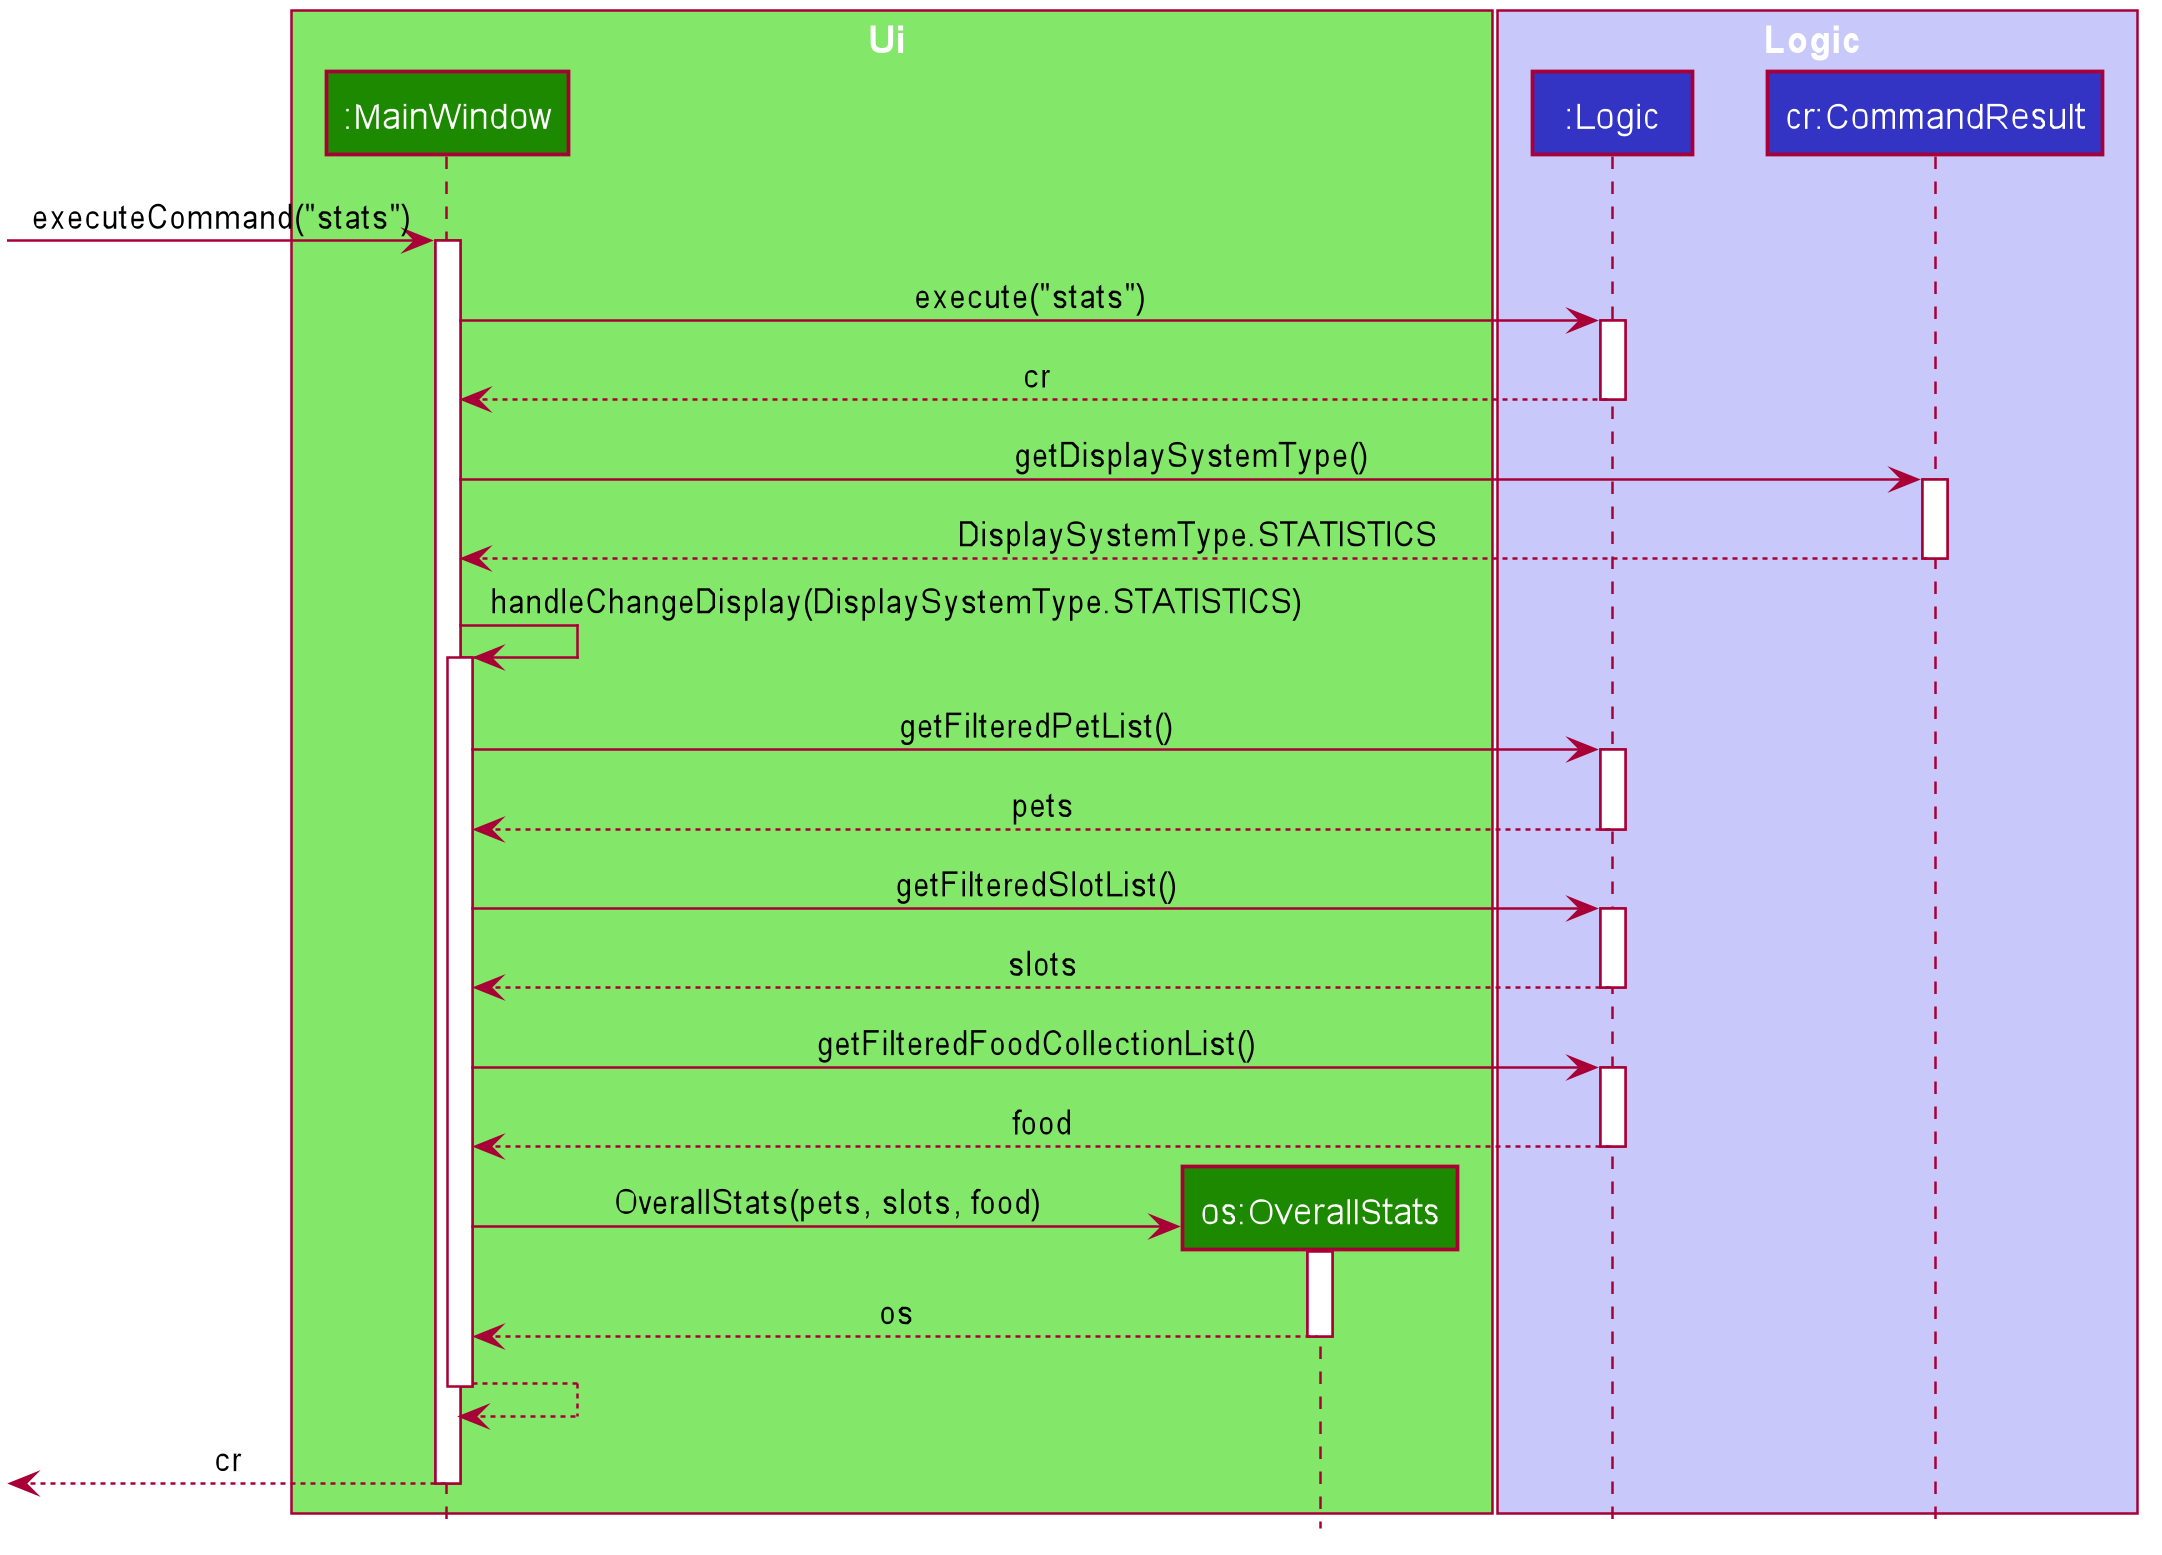Click the getDisplaySystemType() message label
This screenshot has width=2162, height=1555.
point(1191,456)
